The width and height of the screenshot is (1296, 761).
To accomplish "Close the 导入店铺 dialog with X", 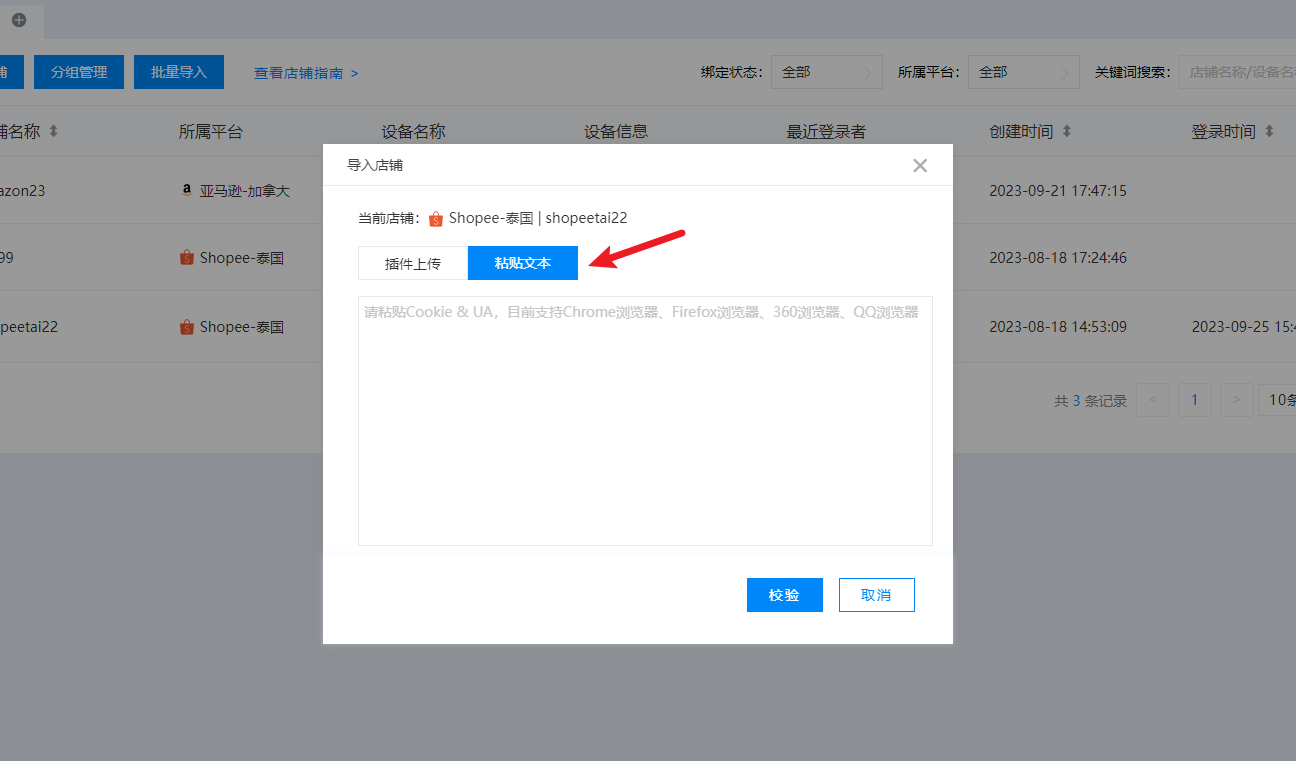I will [x=920, y=166].
